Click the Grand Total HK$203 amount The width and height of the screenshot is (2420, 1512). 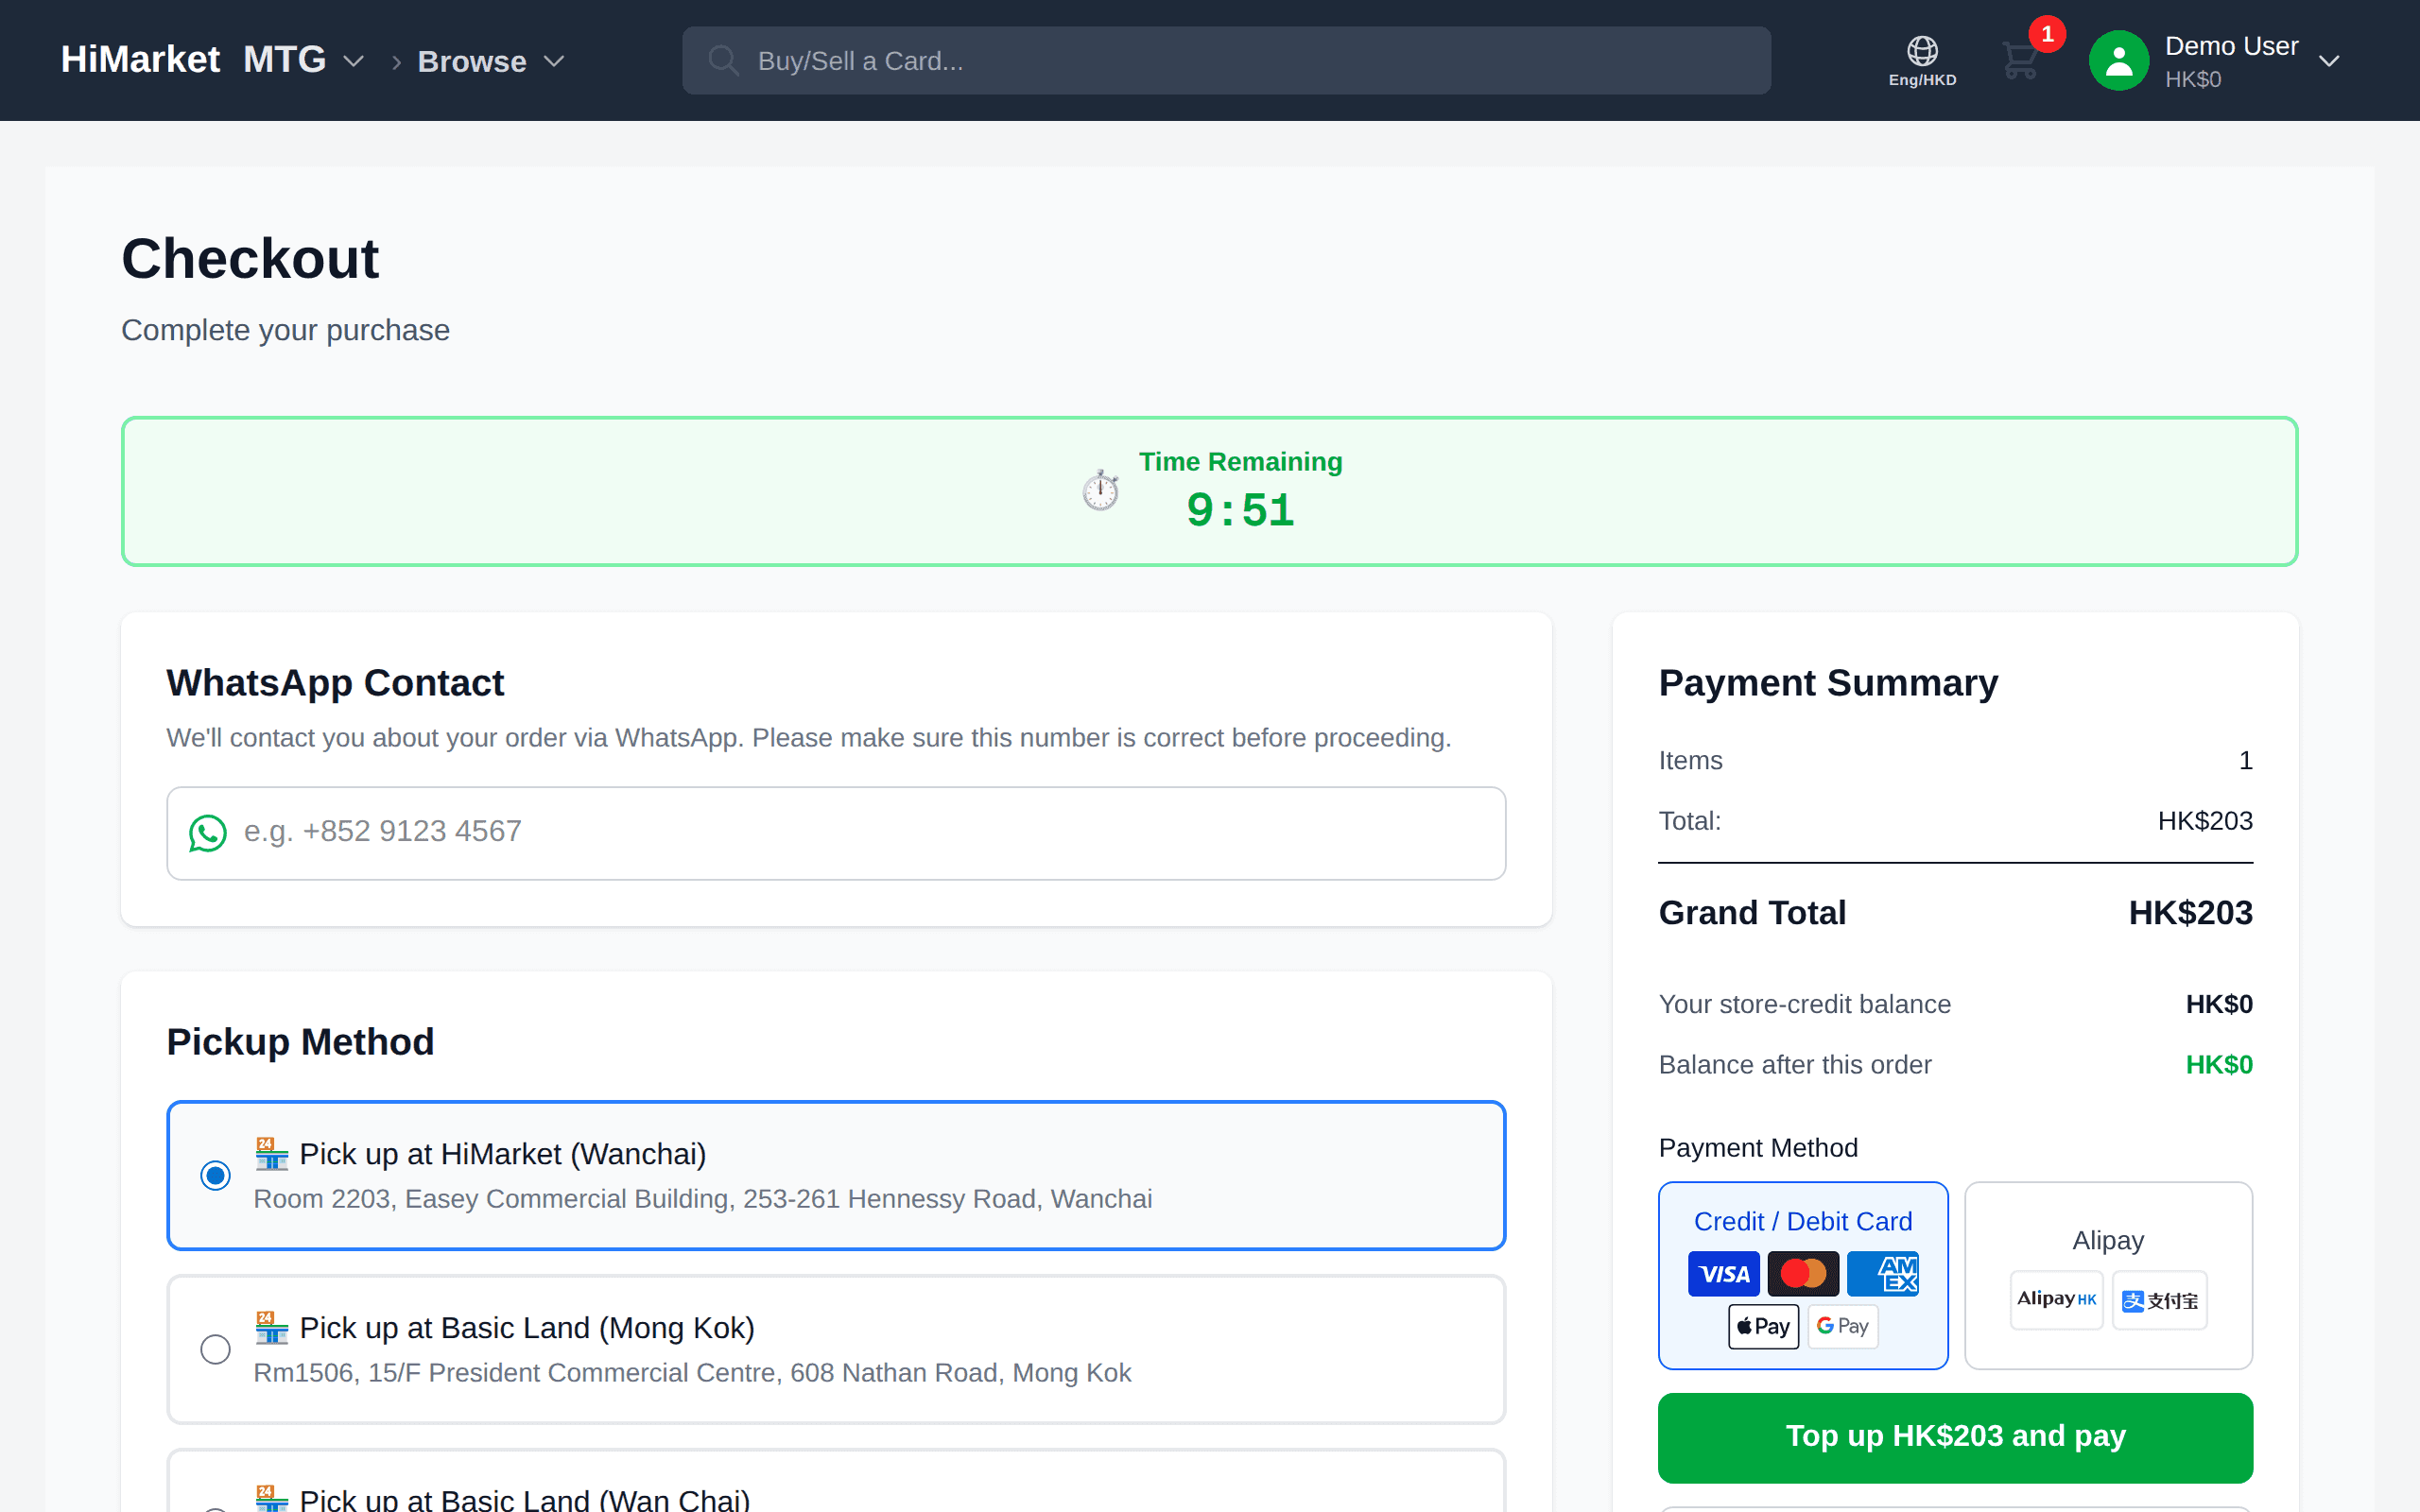pos(2190,913)
